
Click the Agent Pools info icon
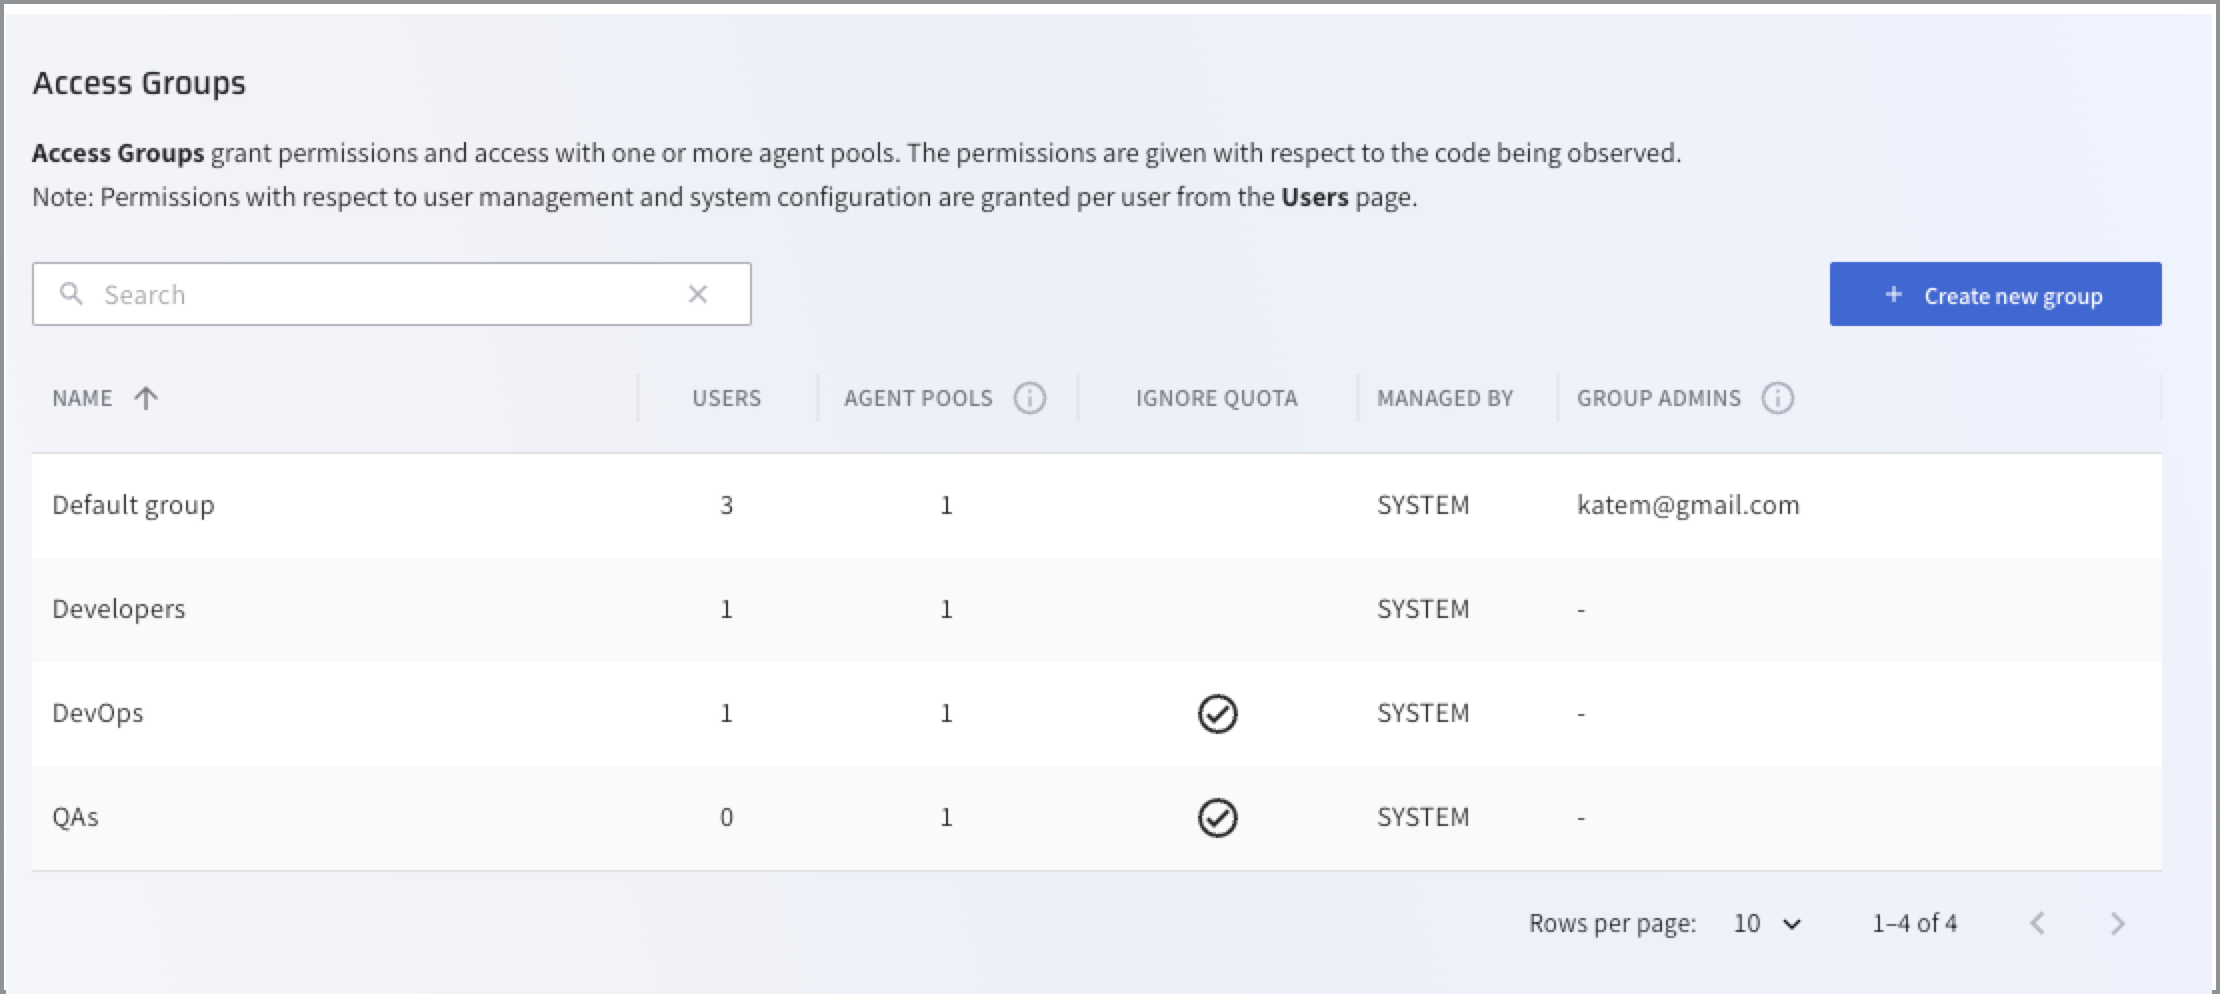click(1029, 398)
